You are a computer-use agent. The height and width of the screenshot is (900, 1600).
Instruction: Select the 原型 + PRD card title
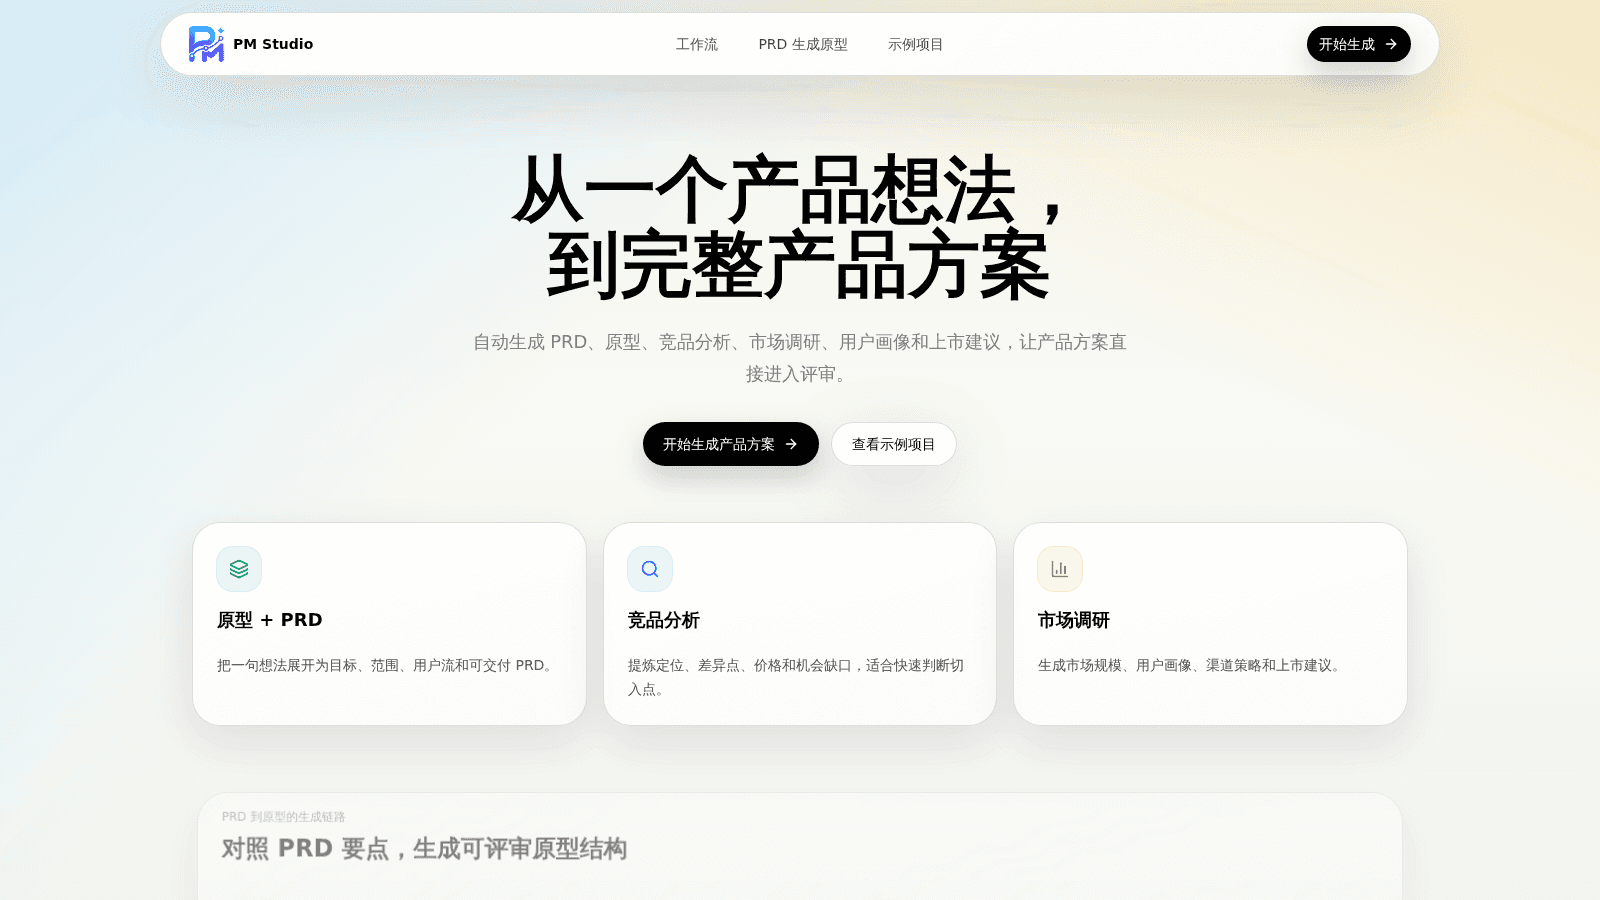pyautogui.click(x=270, y=620)
